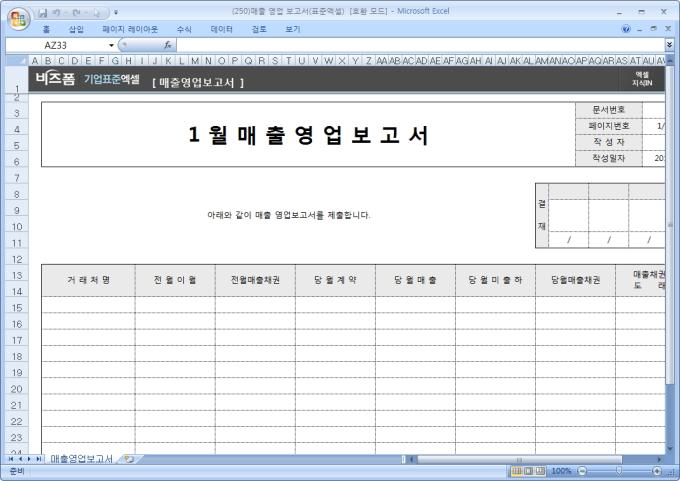Viewport: 680px width, 481px height.
Task: Click the zoom out minus button
Action: pyautogui.click(x=582, y=471)
